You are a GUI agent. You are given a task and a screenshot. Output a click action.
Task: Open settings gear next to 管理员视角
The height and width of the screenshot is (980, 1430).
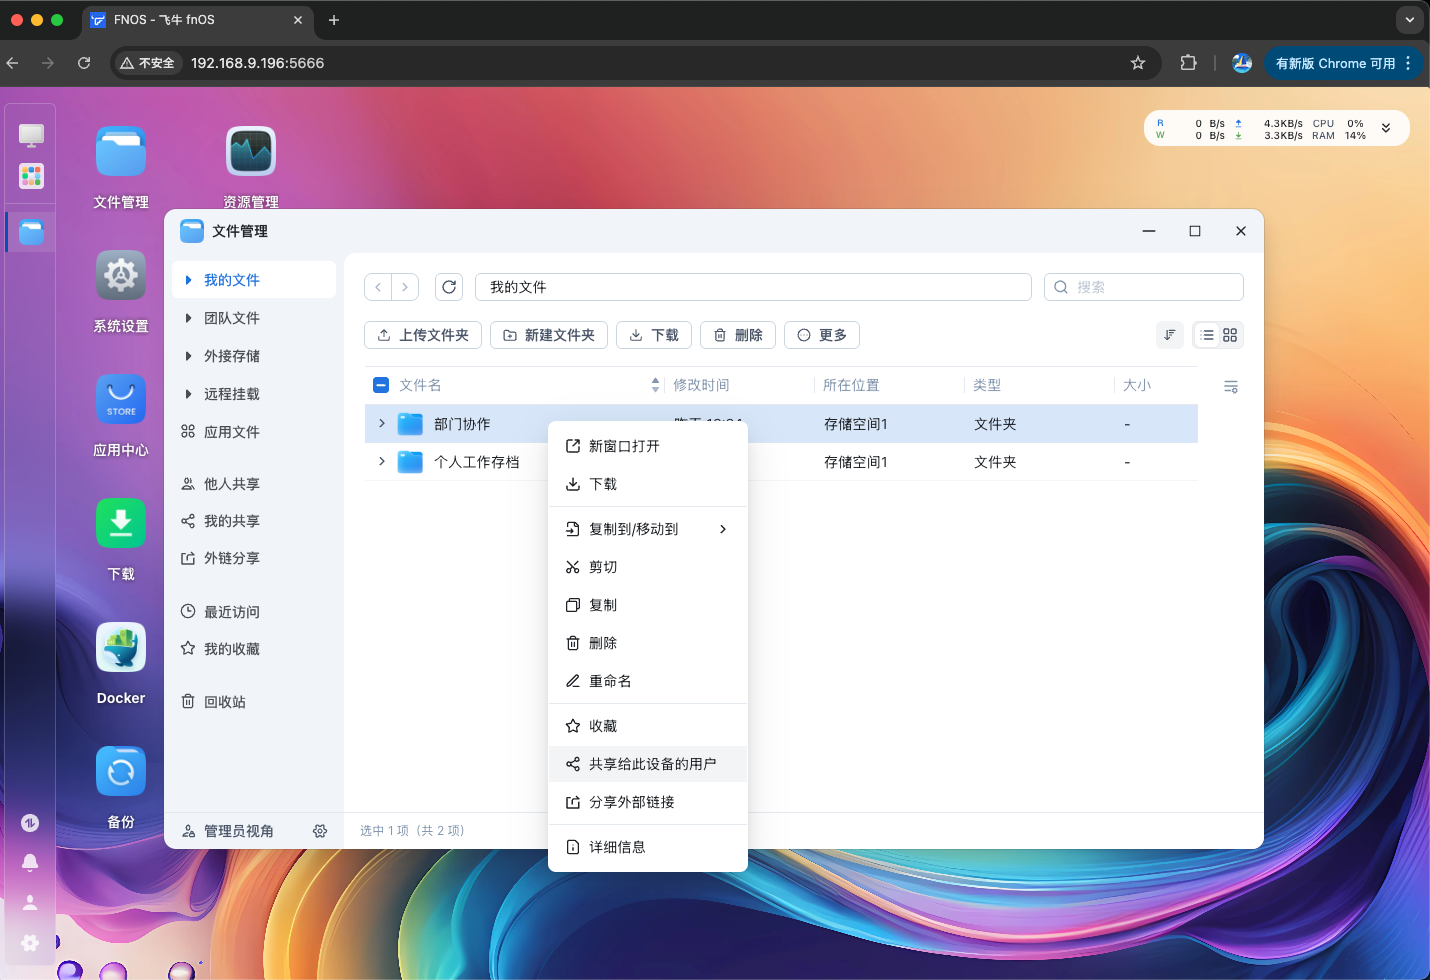pos(320,831)
